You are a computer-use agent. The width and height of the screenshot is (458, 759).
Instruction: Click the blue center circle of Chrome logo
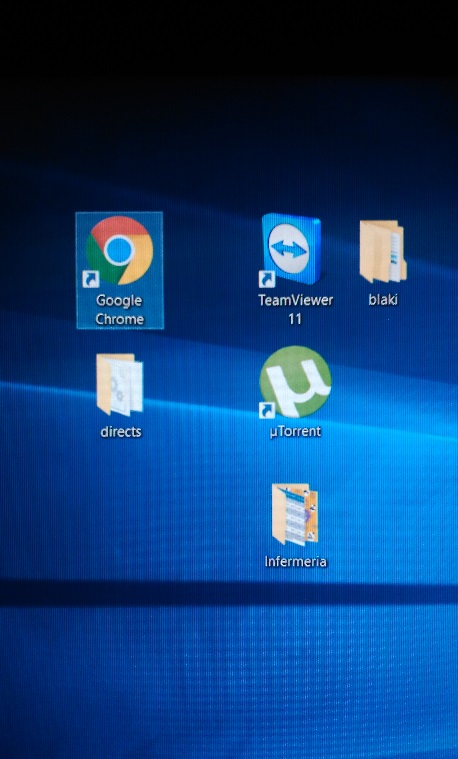pos(119,250)
